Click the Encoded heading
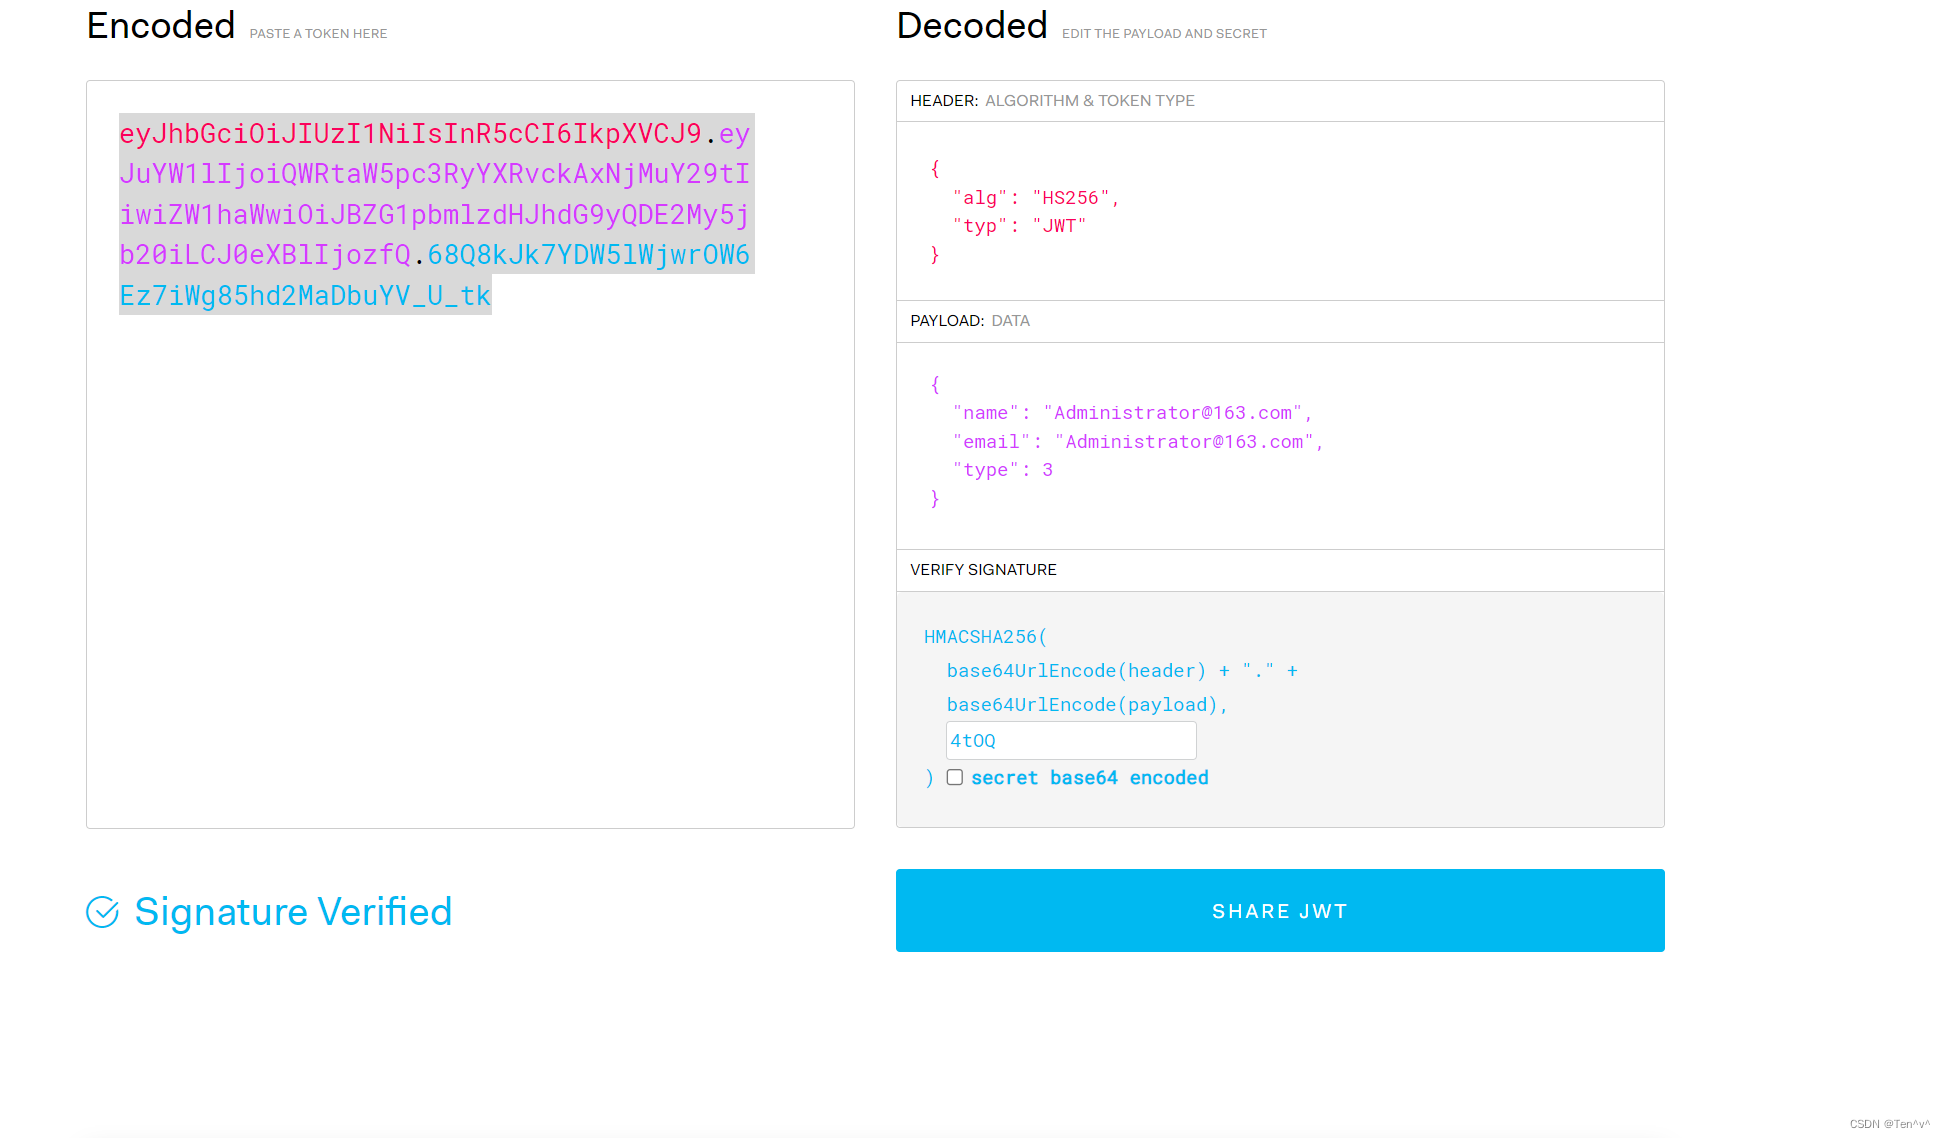The width and height of the screenshot is (1945, 1138). coord(161,25)
